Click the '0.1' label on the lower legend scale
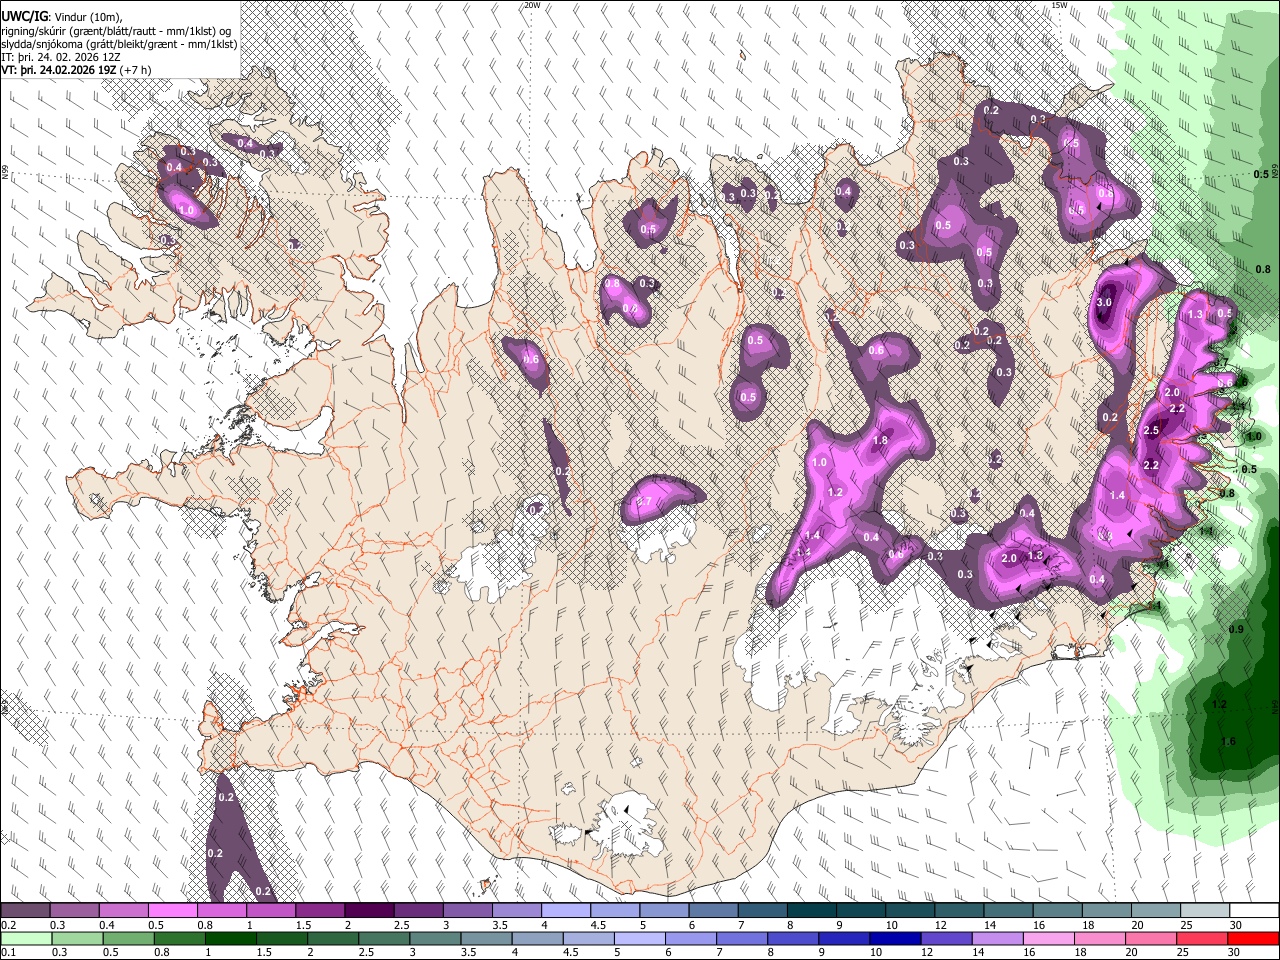This screenshot has height=960, width=1280. 8,953
